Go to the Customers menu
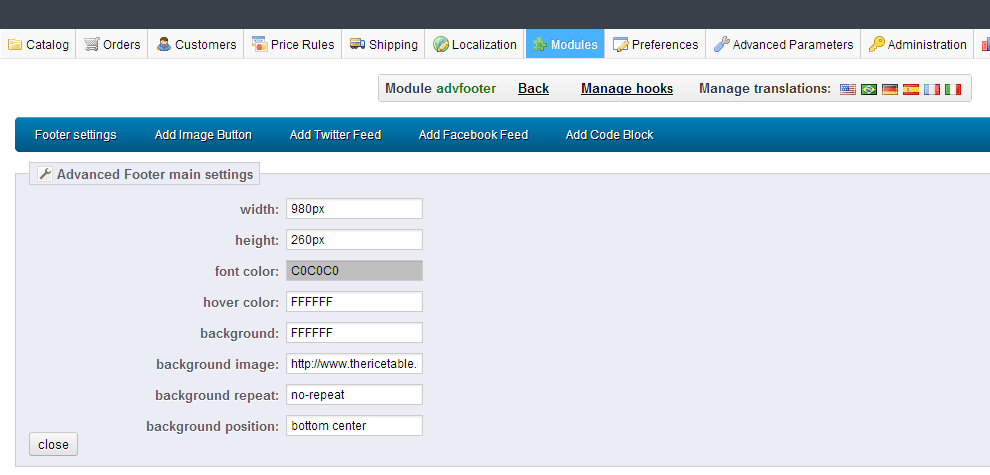Image resolution: width=990 pixels, height=475 pixels. click(x=196, y=44)
